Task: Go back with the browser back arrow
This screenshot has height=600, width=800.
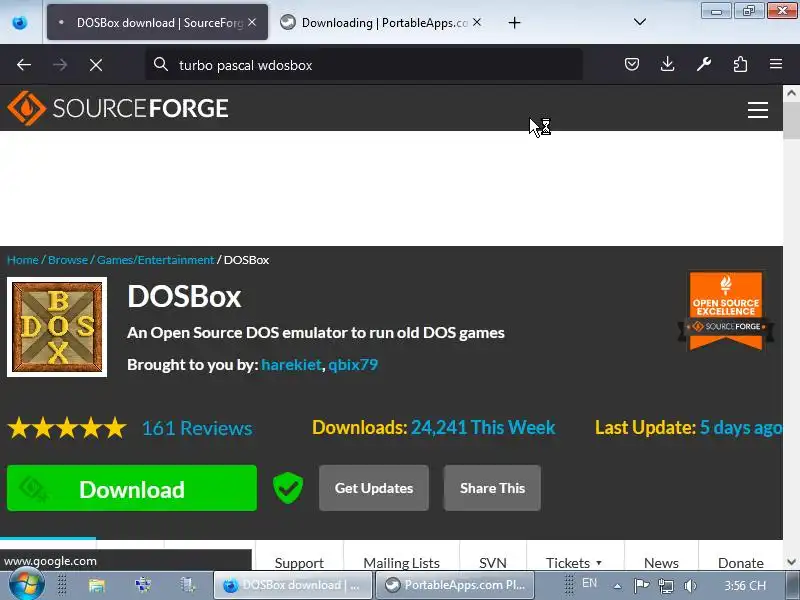Action: tap(24, 65)
